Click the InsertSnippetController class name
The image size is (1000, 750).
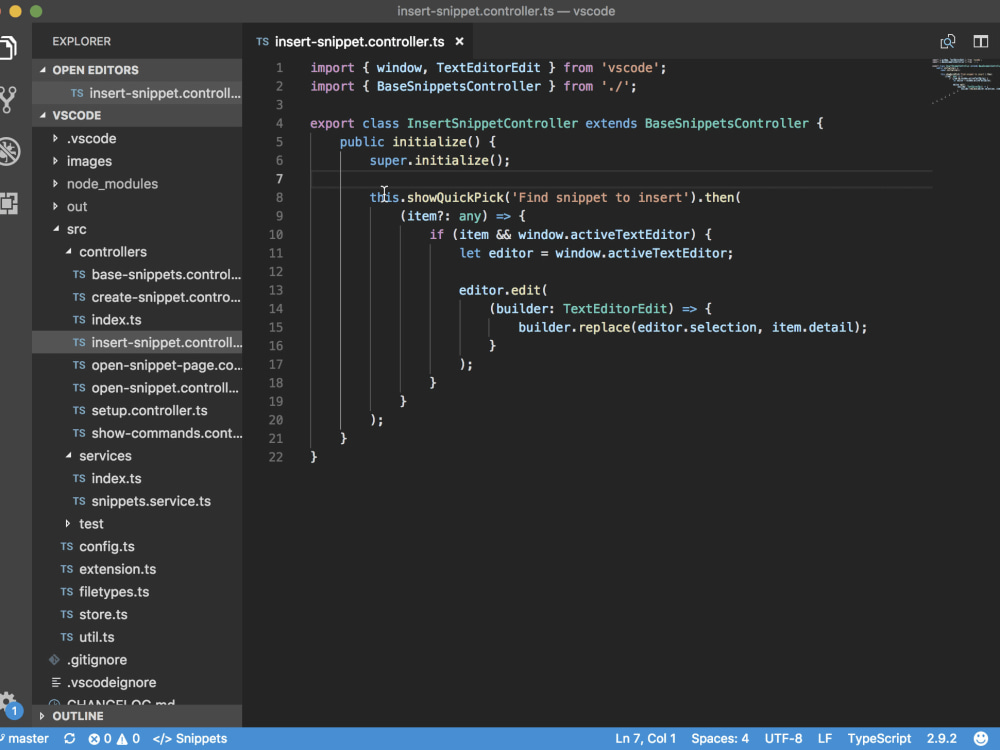pos(492,123)
